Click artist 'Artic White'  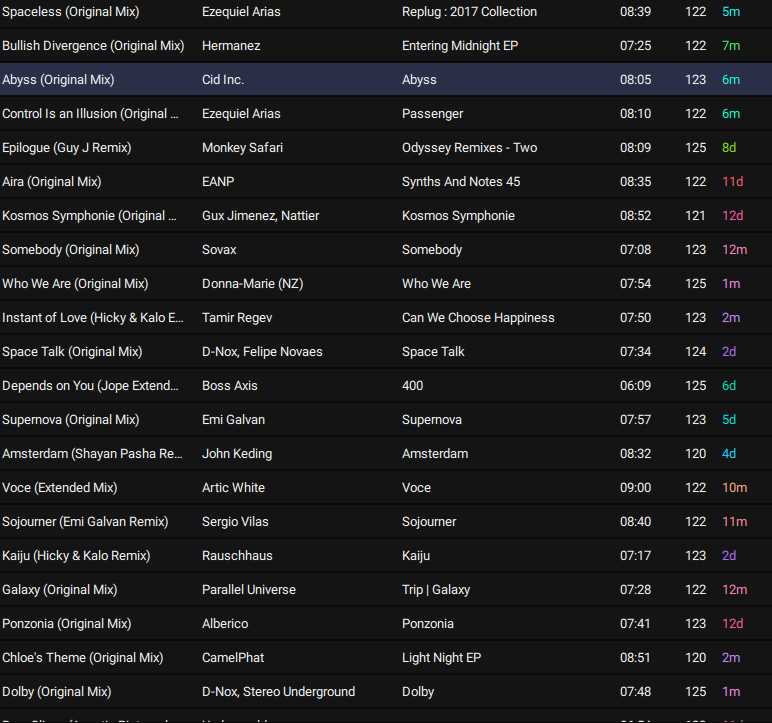[x=233, y=488]
